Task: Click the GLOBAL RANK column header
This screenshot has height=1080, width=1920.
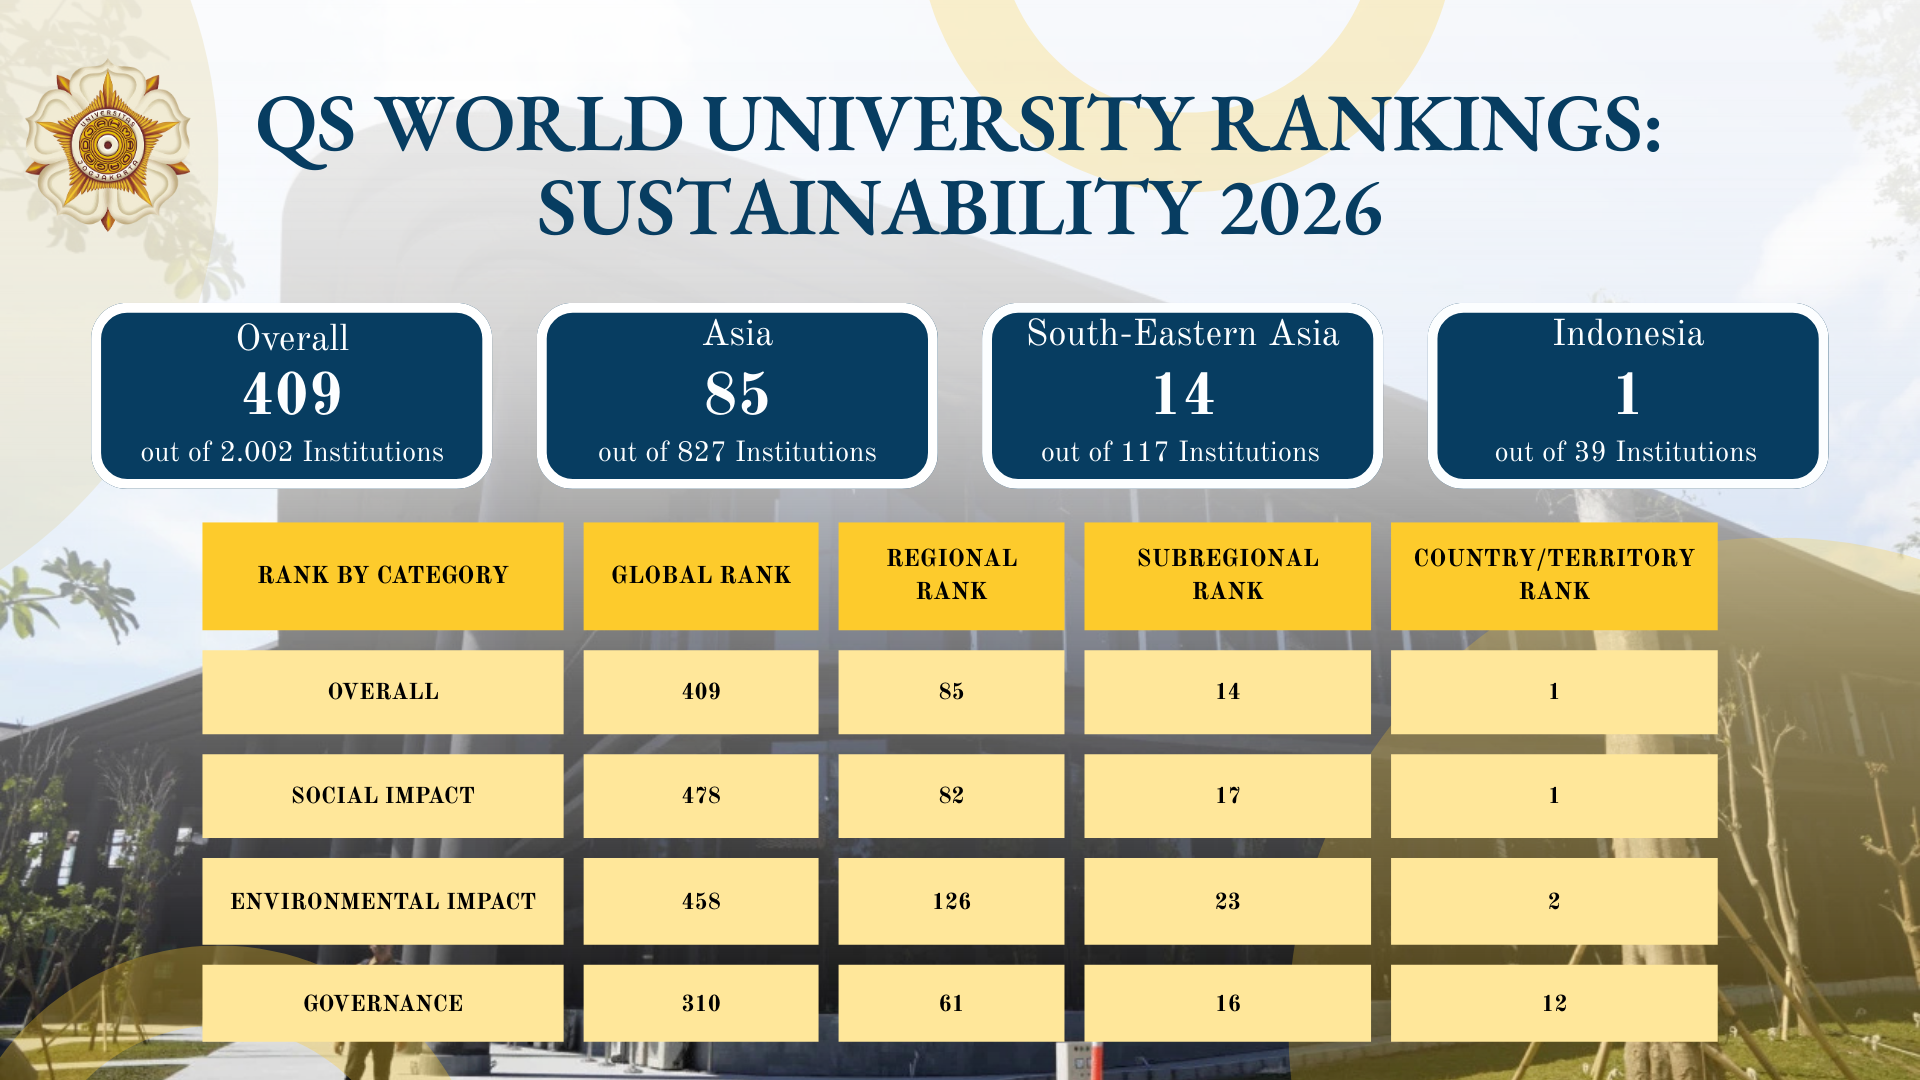Action: [x=700, y=575]
